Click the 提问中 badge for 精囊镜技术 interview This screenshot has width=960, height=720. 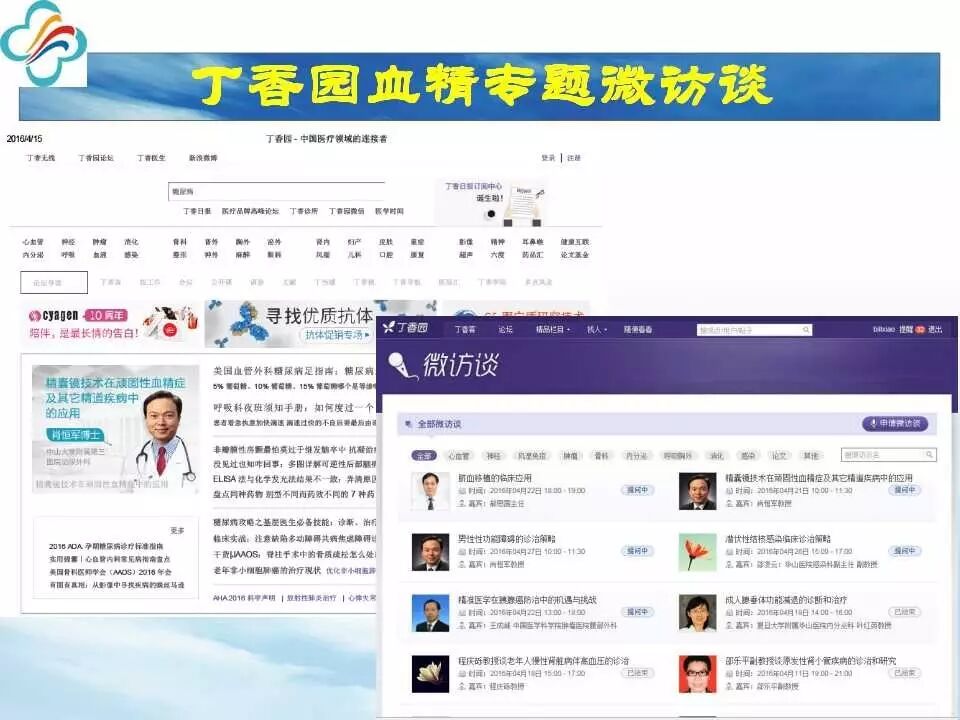pyautogui.click(x=904, y=490)
